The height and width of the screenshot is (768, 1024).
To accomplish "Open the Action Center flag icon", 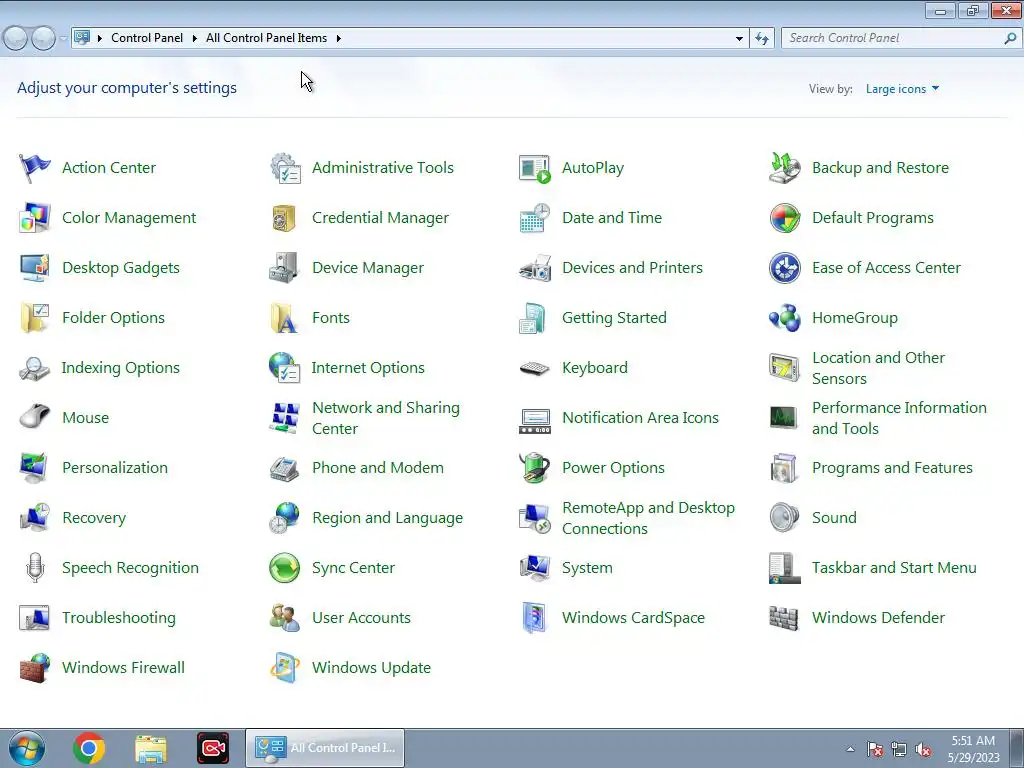I will point(35,168).
